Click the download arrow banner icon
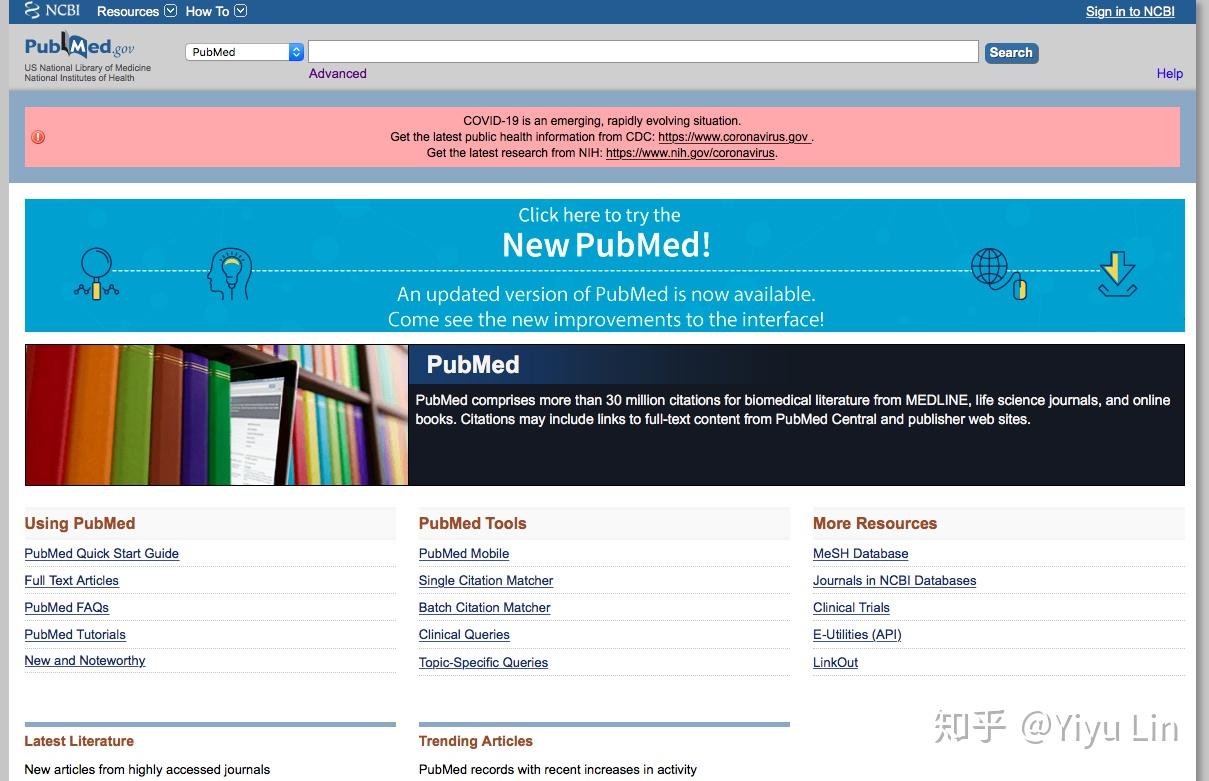Viewport: 1209px width, 781px height. click(x=1117, y=274)
